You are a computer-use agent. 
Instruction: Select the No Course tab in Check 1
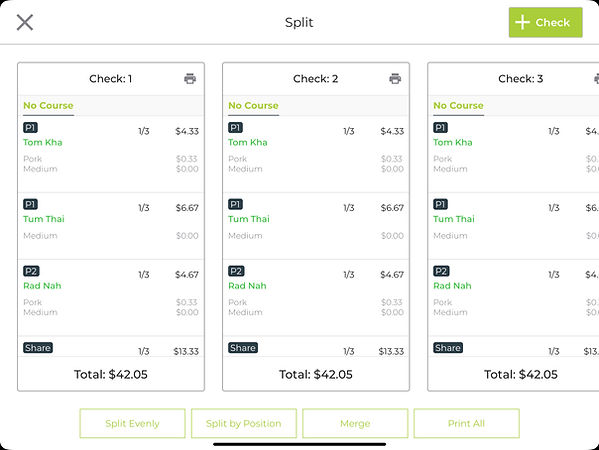click(x=48, y=106)
